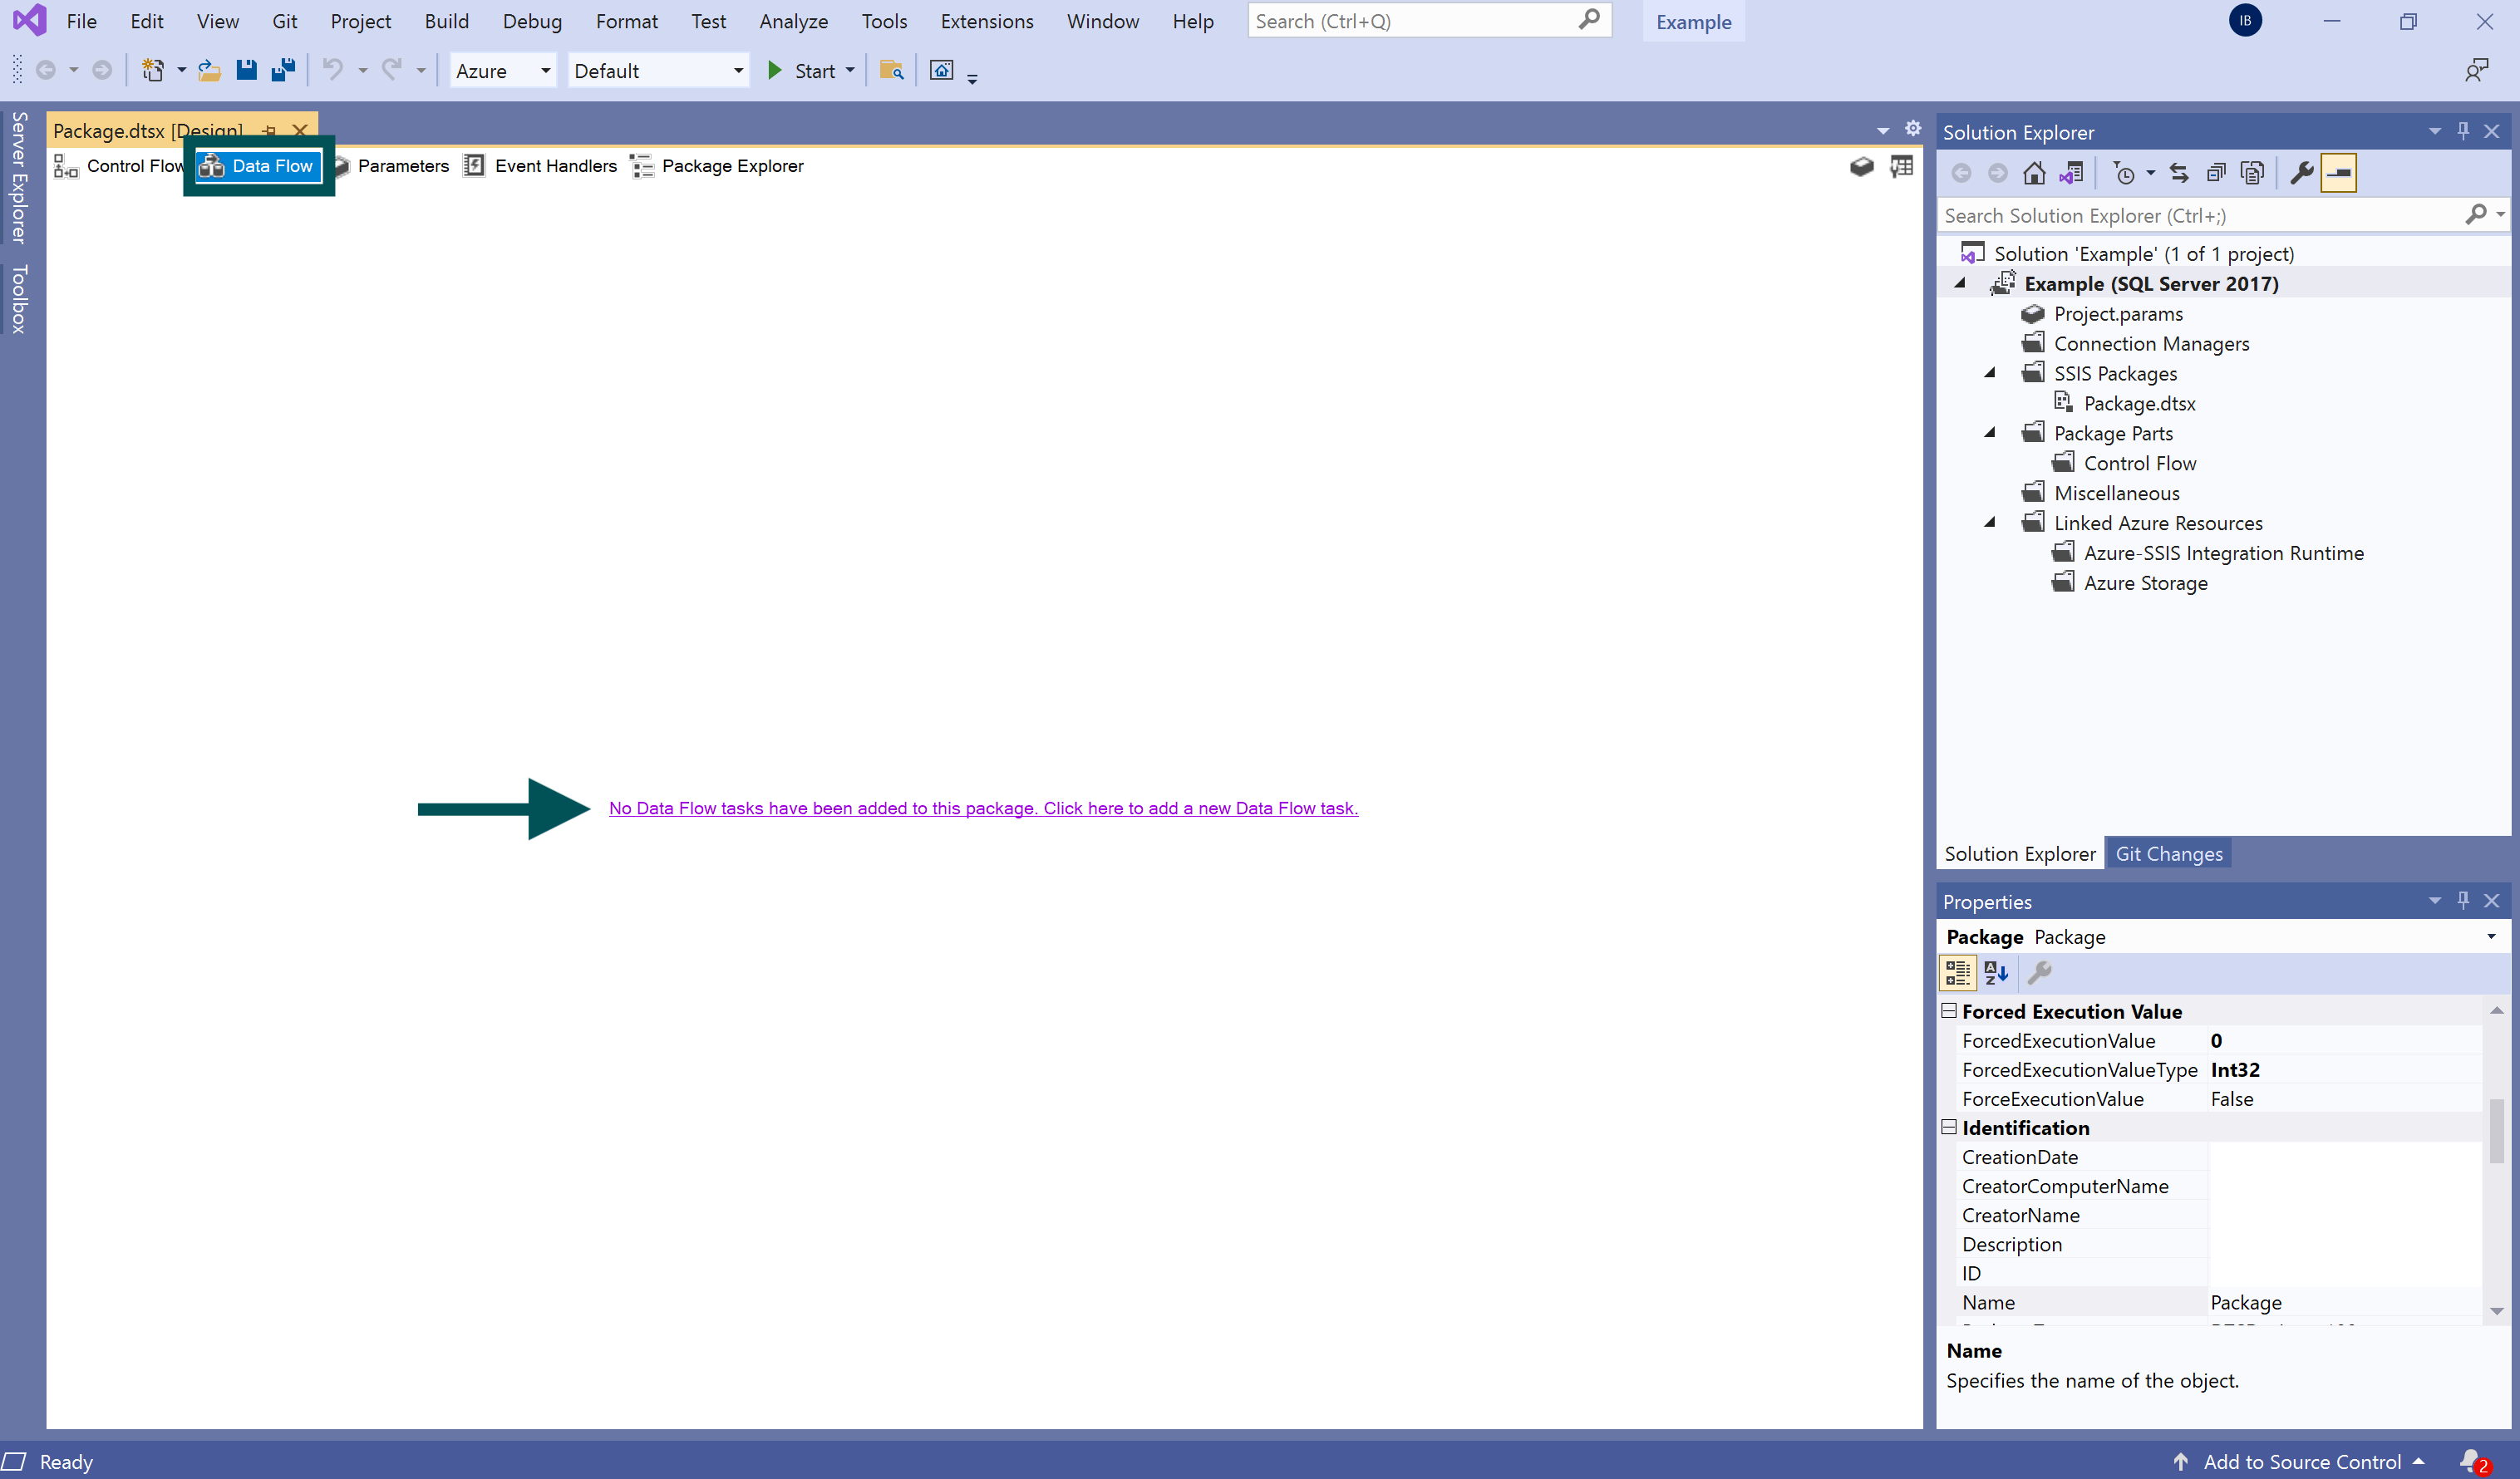
Task: Select Package.dtsx in Solution Explorer
Action: [2139, 403]
